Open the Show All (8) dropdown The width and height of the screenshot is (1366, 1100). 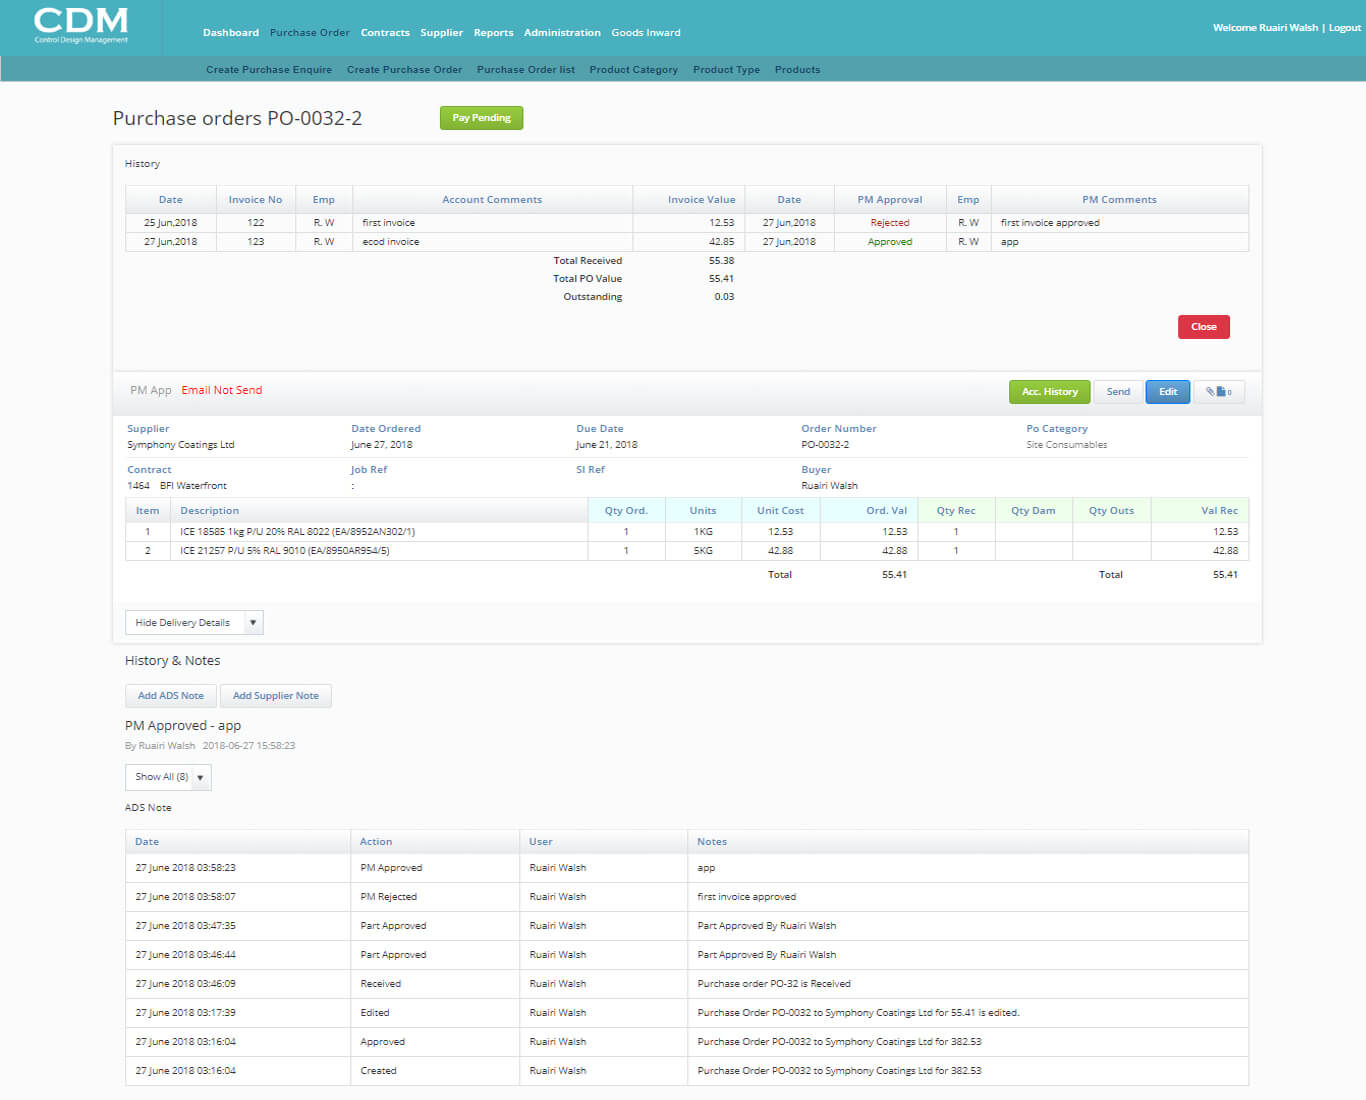click(200, 777)
